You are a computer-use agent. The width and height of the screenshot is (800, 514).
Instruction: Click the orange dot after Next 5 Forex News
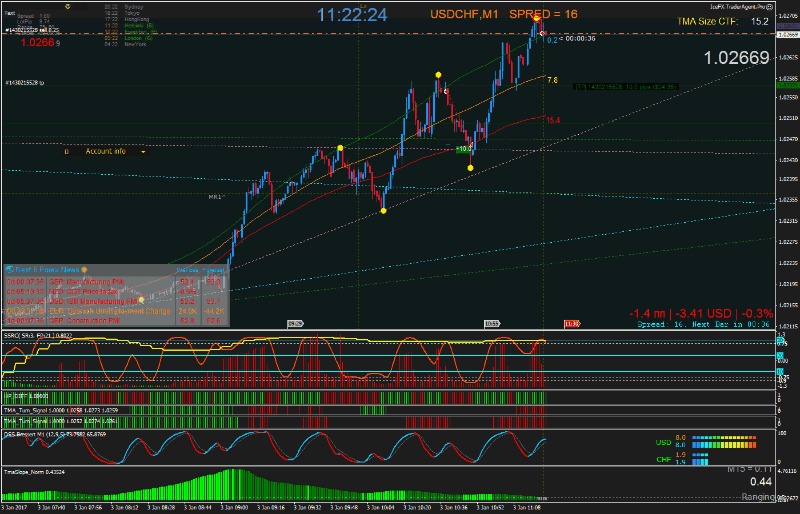84,270
